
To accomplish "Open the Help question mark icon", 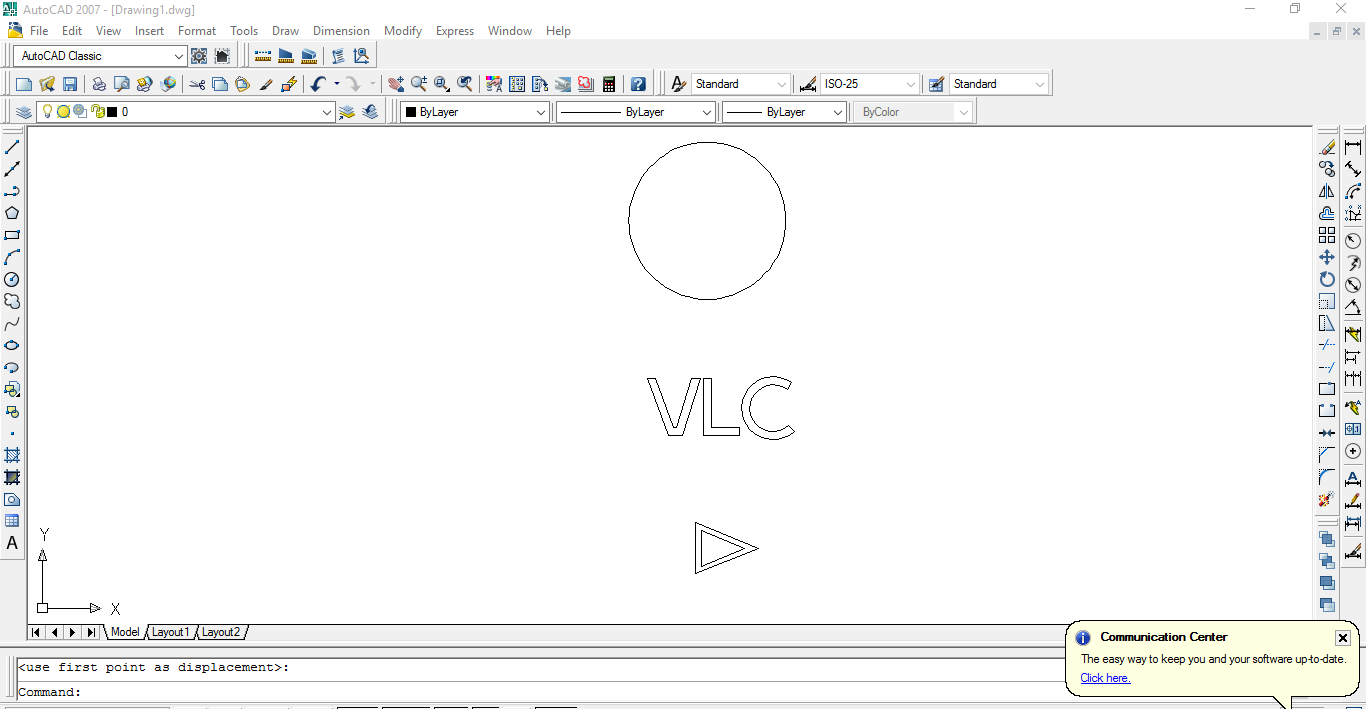I will tap(638, 84).
